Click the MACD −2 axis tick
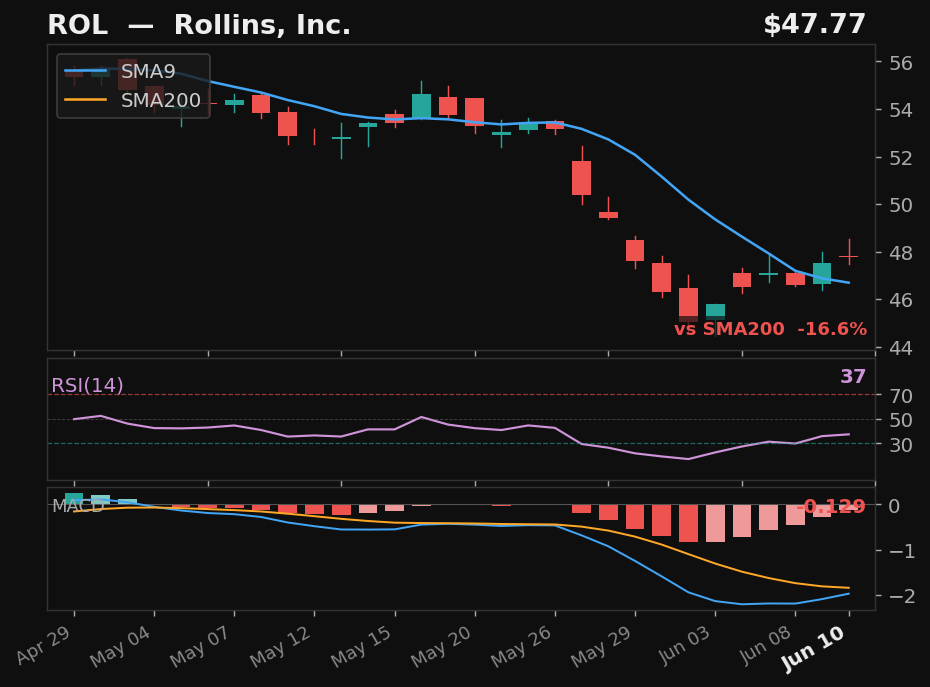Image resolution: width=930 pixels, height=687 pixels. [x=902, y=596]
